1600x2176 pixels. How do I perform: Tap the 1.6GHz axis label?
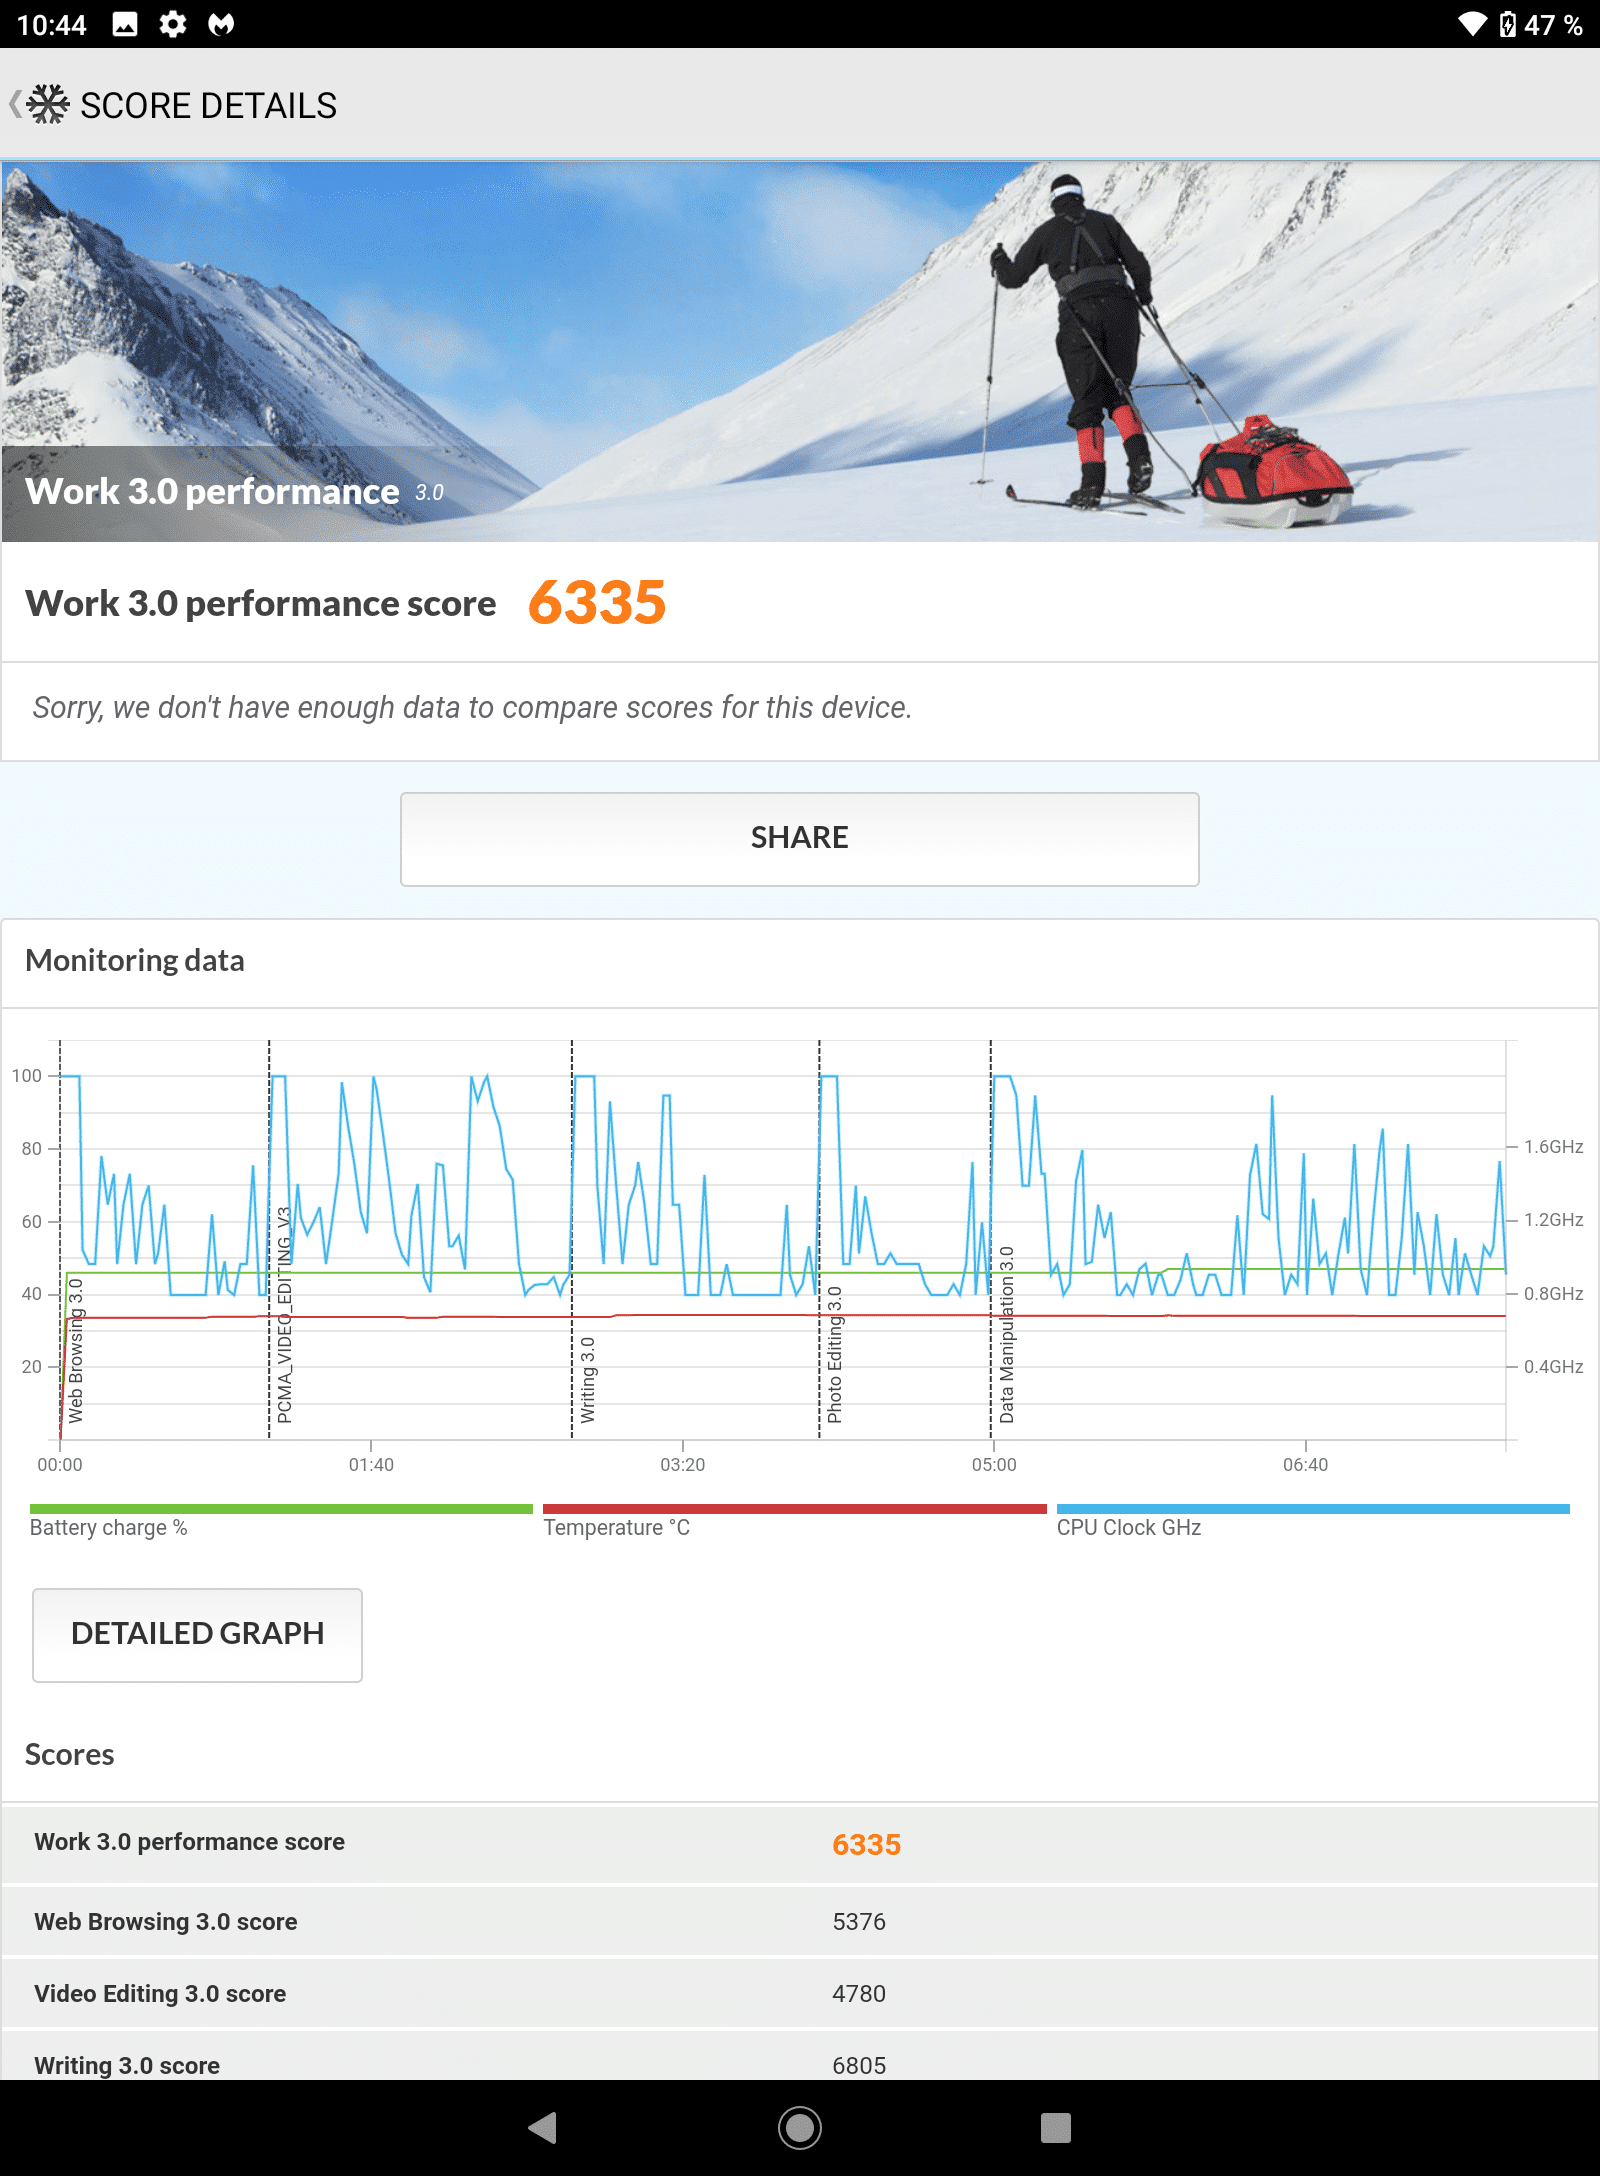pyautogui.click(x=1553, y=1147)
